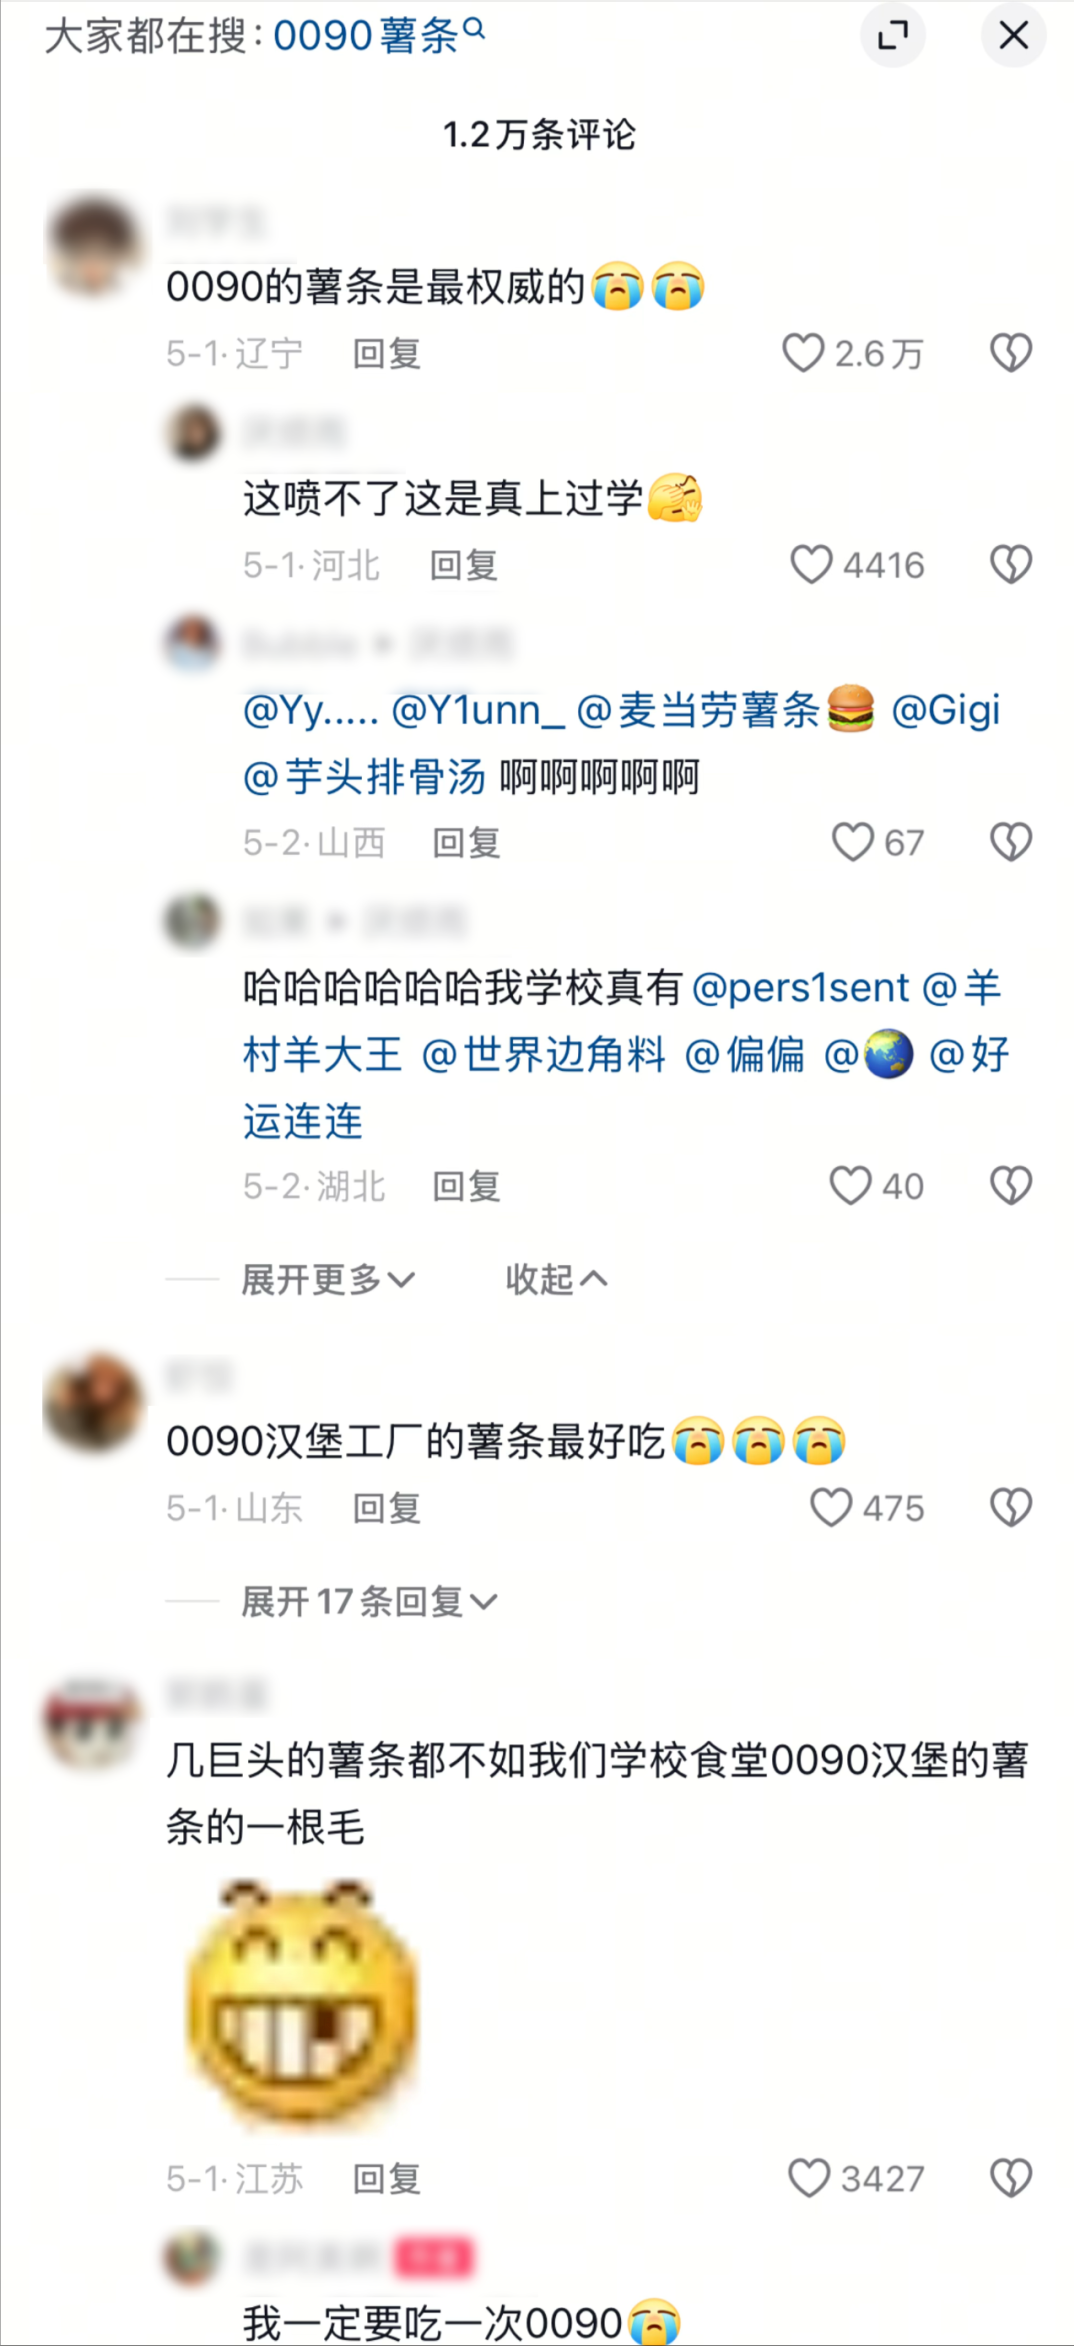Screen dimensions: 1074x2346
Task: Open the first commenter's profile avatar
Action: [95, 247]
